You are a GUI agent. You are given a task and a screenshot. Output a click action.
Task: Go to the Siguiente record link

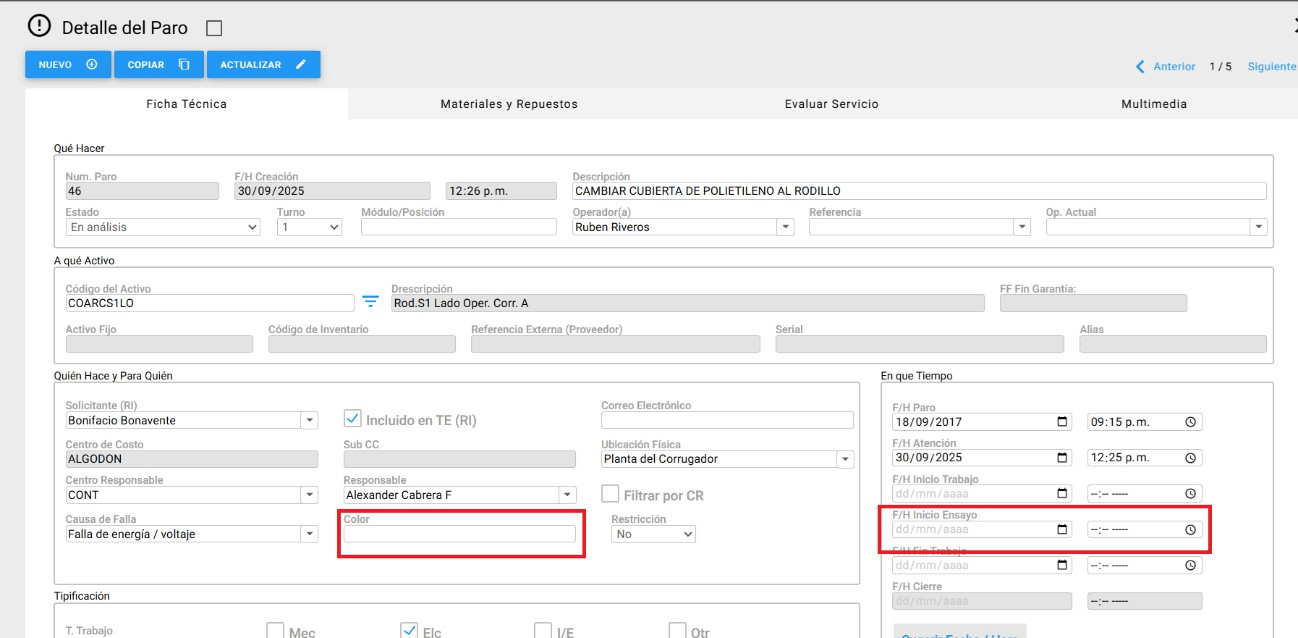point(1271,67)
